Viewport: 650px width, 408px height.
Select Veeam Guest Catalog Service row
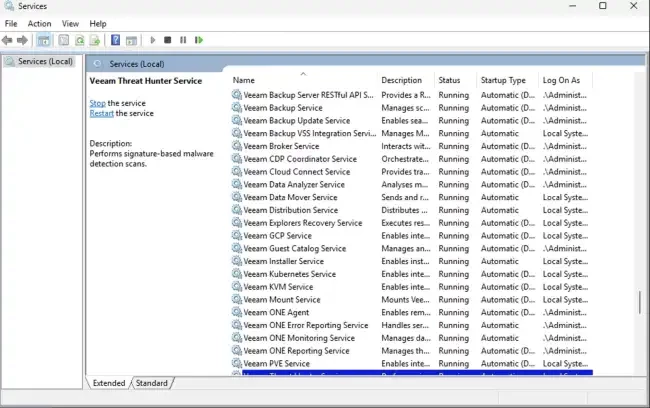[x=411, y=248]
